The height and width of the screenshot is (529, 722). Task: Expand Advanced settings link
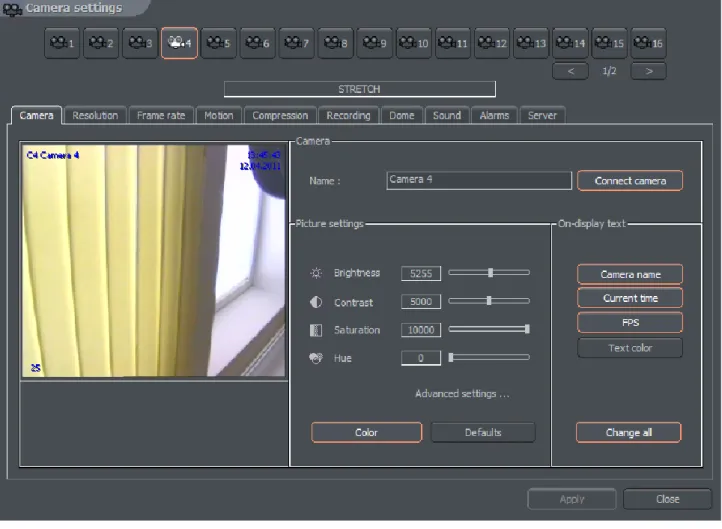(x=462, y=394)
